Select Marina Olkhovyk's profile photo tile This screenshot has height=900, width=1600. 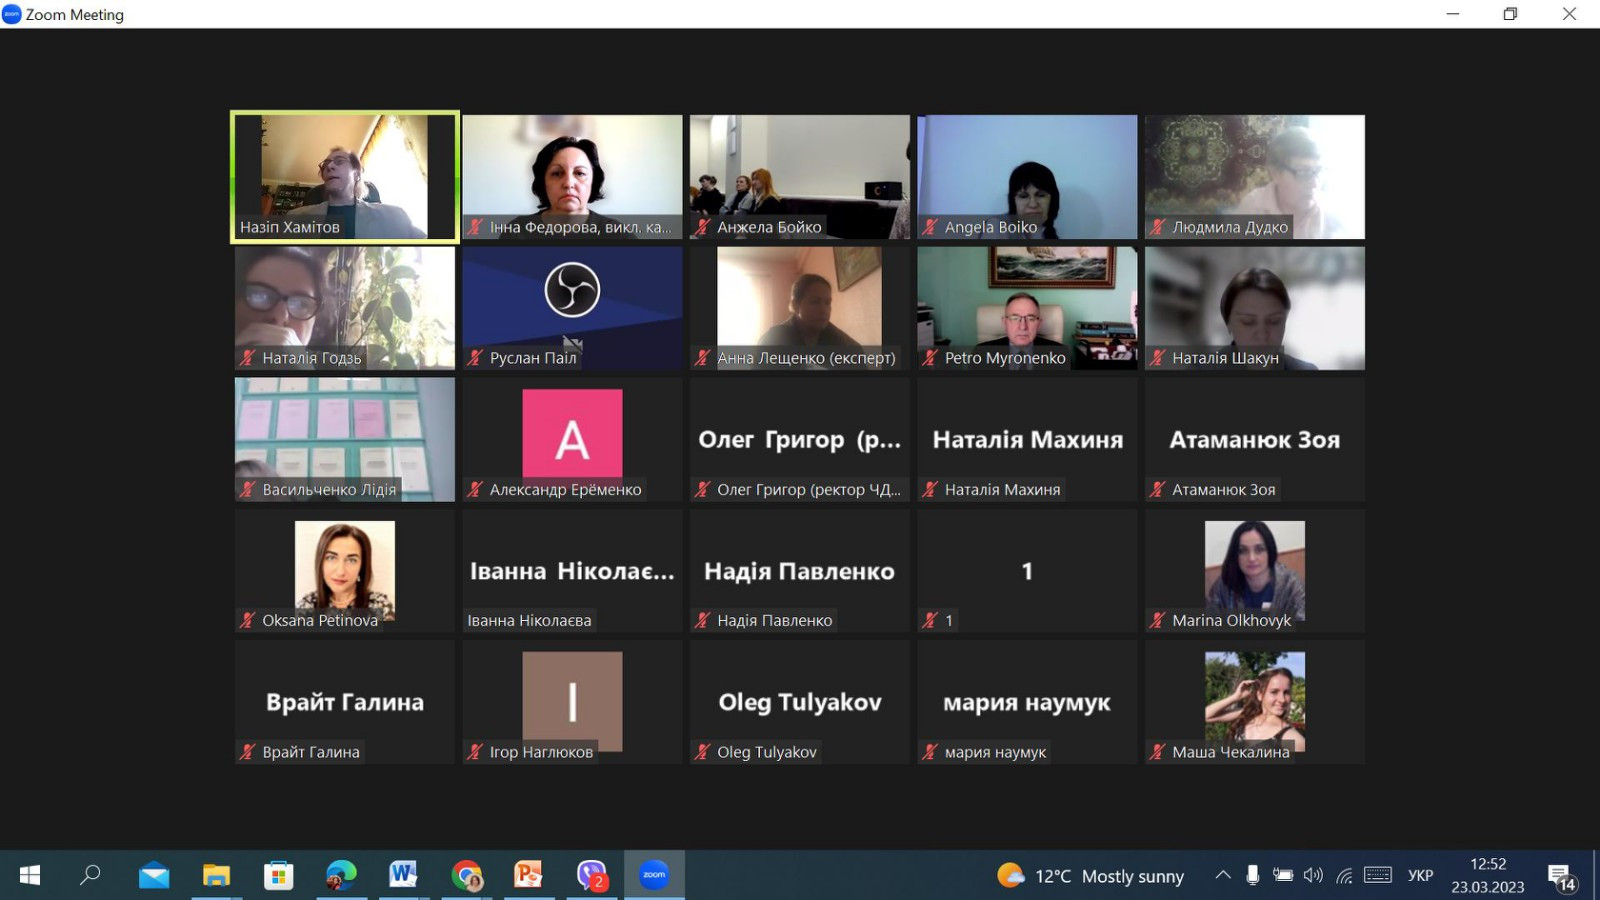pyautogui.click(x=1255, y=571)
